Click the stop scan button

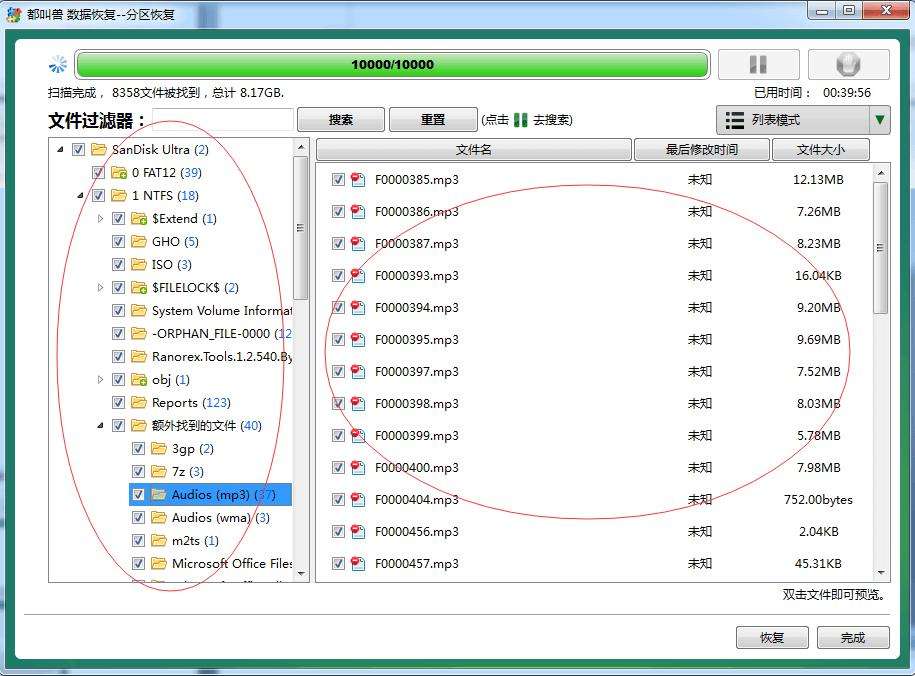(848, 65)
